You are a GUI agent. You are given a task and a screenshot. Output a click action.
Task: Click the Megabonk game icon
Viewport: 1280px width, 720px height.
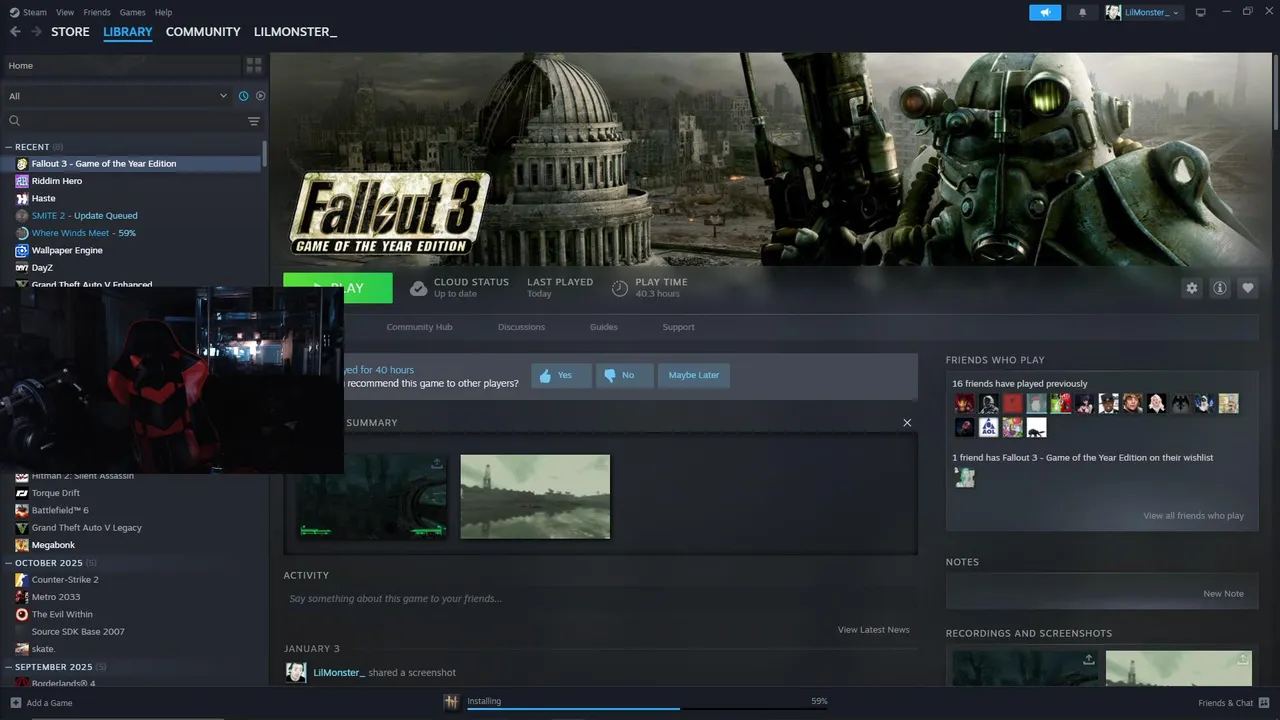22,545
